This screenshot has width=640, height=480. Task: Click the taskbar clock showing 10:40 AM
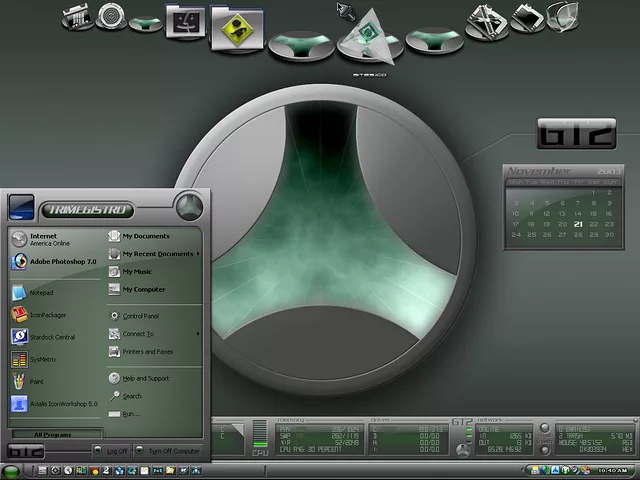[613, 470]
